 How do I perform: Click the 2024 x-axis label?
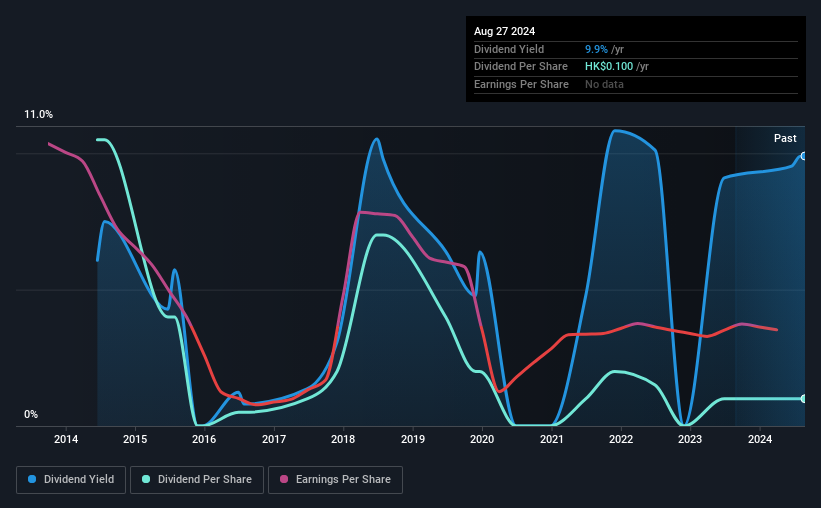pyautogui.click(x=760, y=439)
